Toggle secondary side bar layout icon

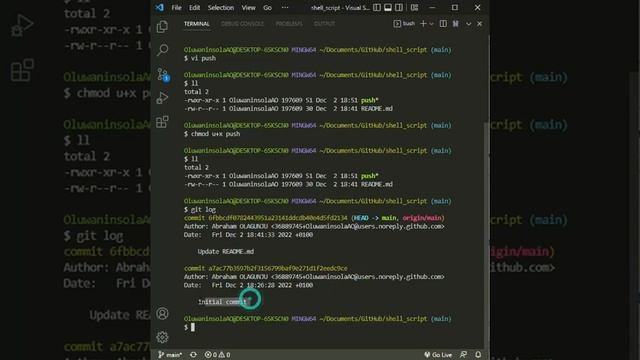pos(399,7)
